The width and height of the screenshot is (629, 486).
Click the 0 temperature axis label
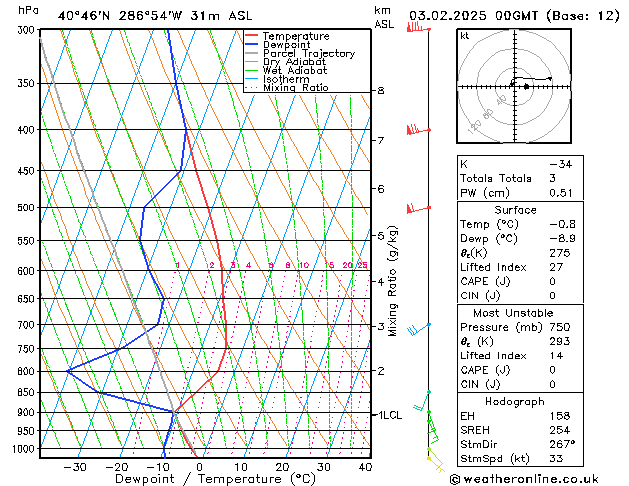pyautogui.click(x=199, y=467)
